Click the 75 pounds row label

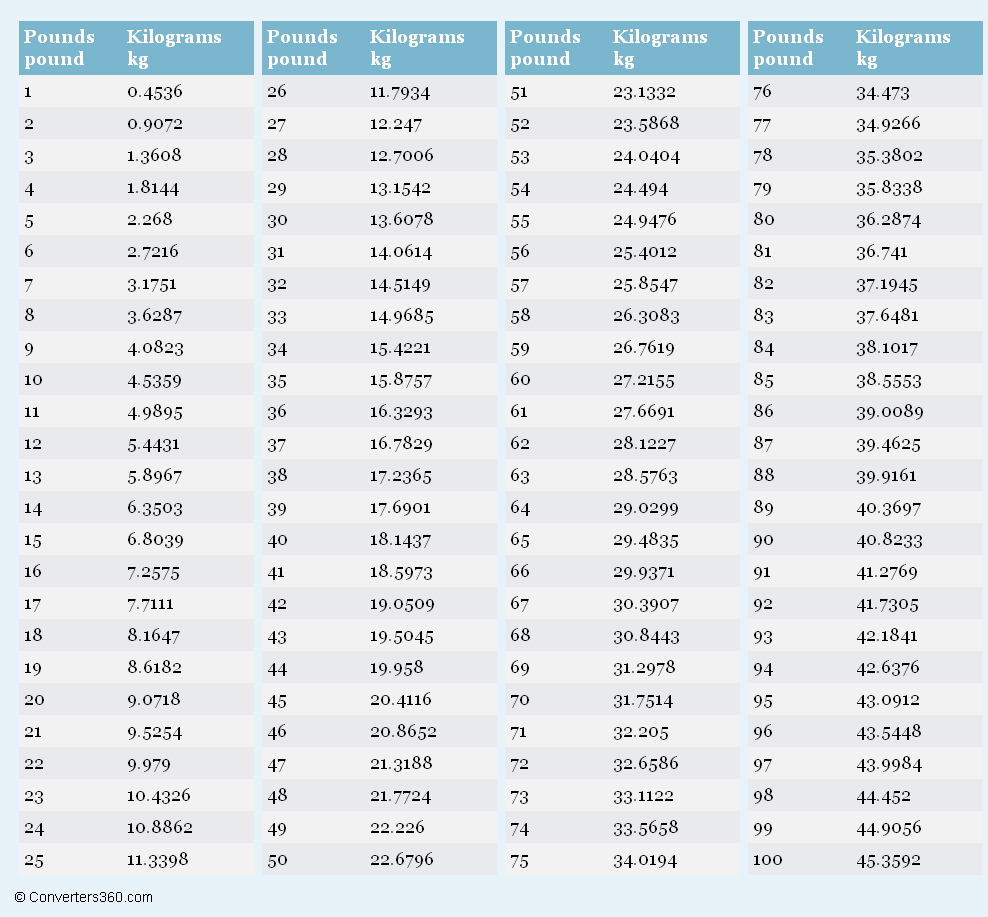pos(520,860)
